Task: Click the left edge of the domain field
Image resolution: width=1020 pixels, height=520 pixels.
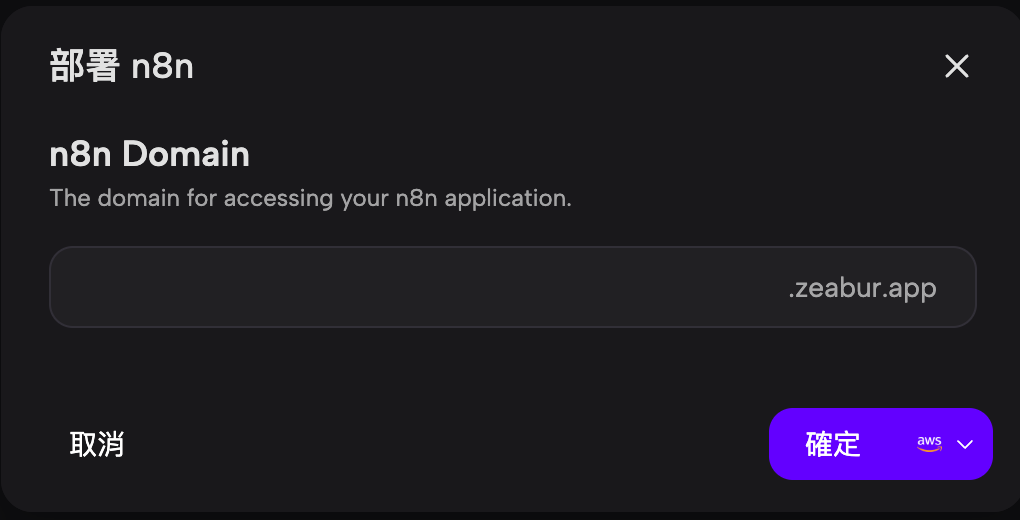Action: point(70,288)
